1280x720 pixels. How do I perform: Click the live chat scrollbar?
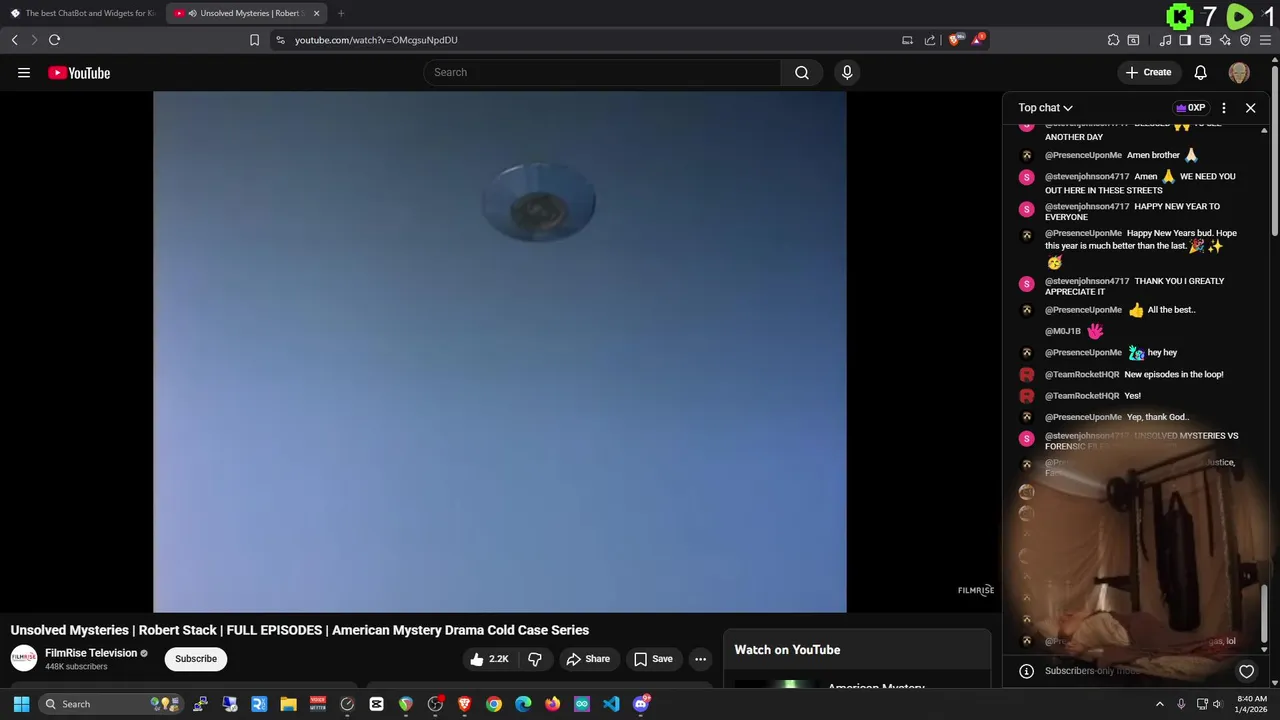1265,613
